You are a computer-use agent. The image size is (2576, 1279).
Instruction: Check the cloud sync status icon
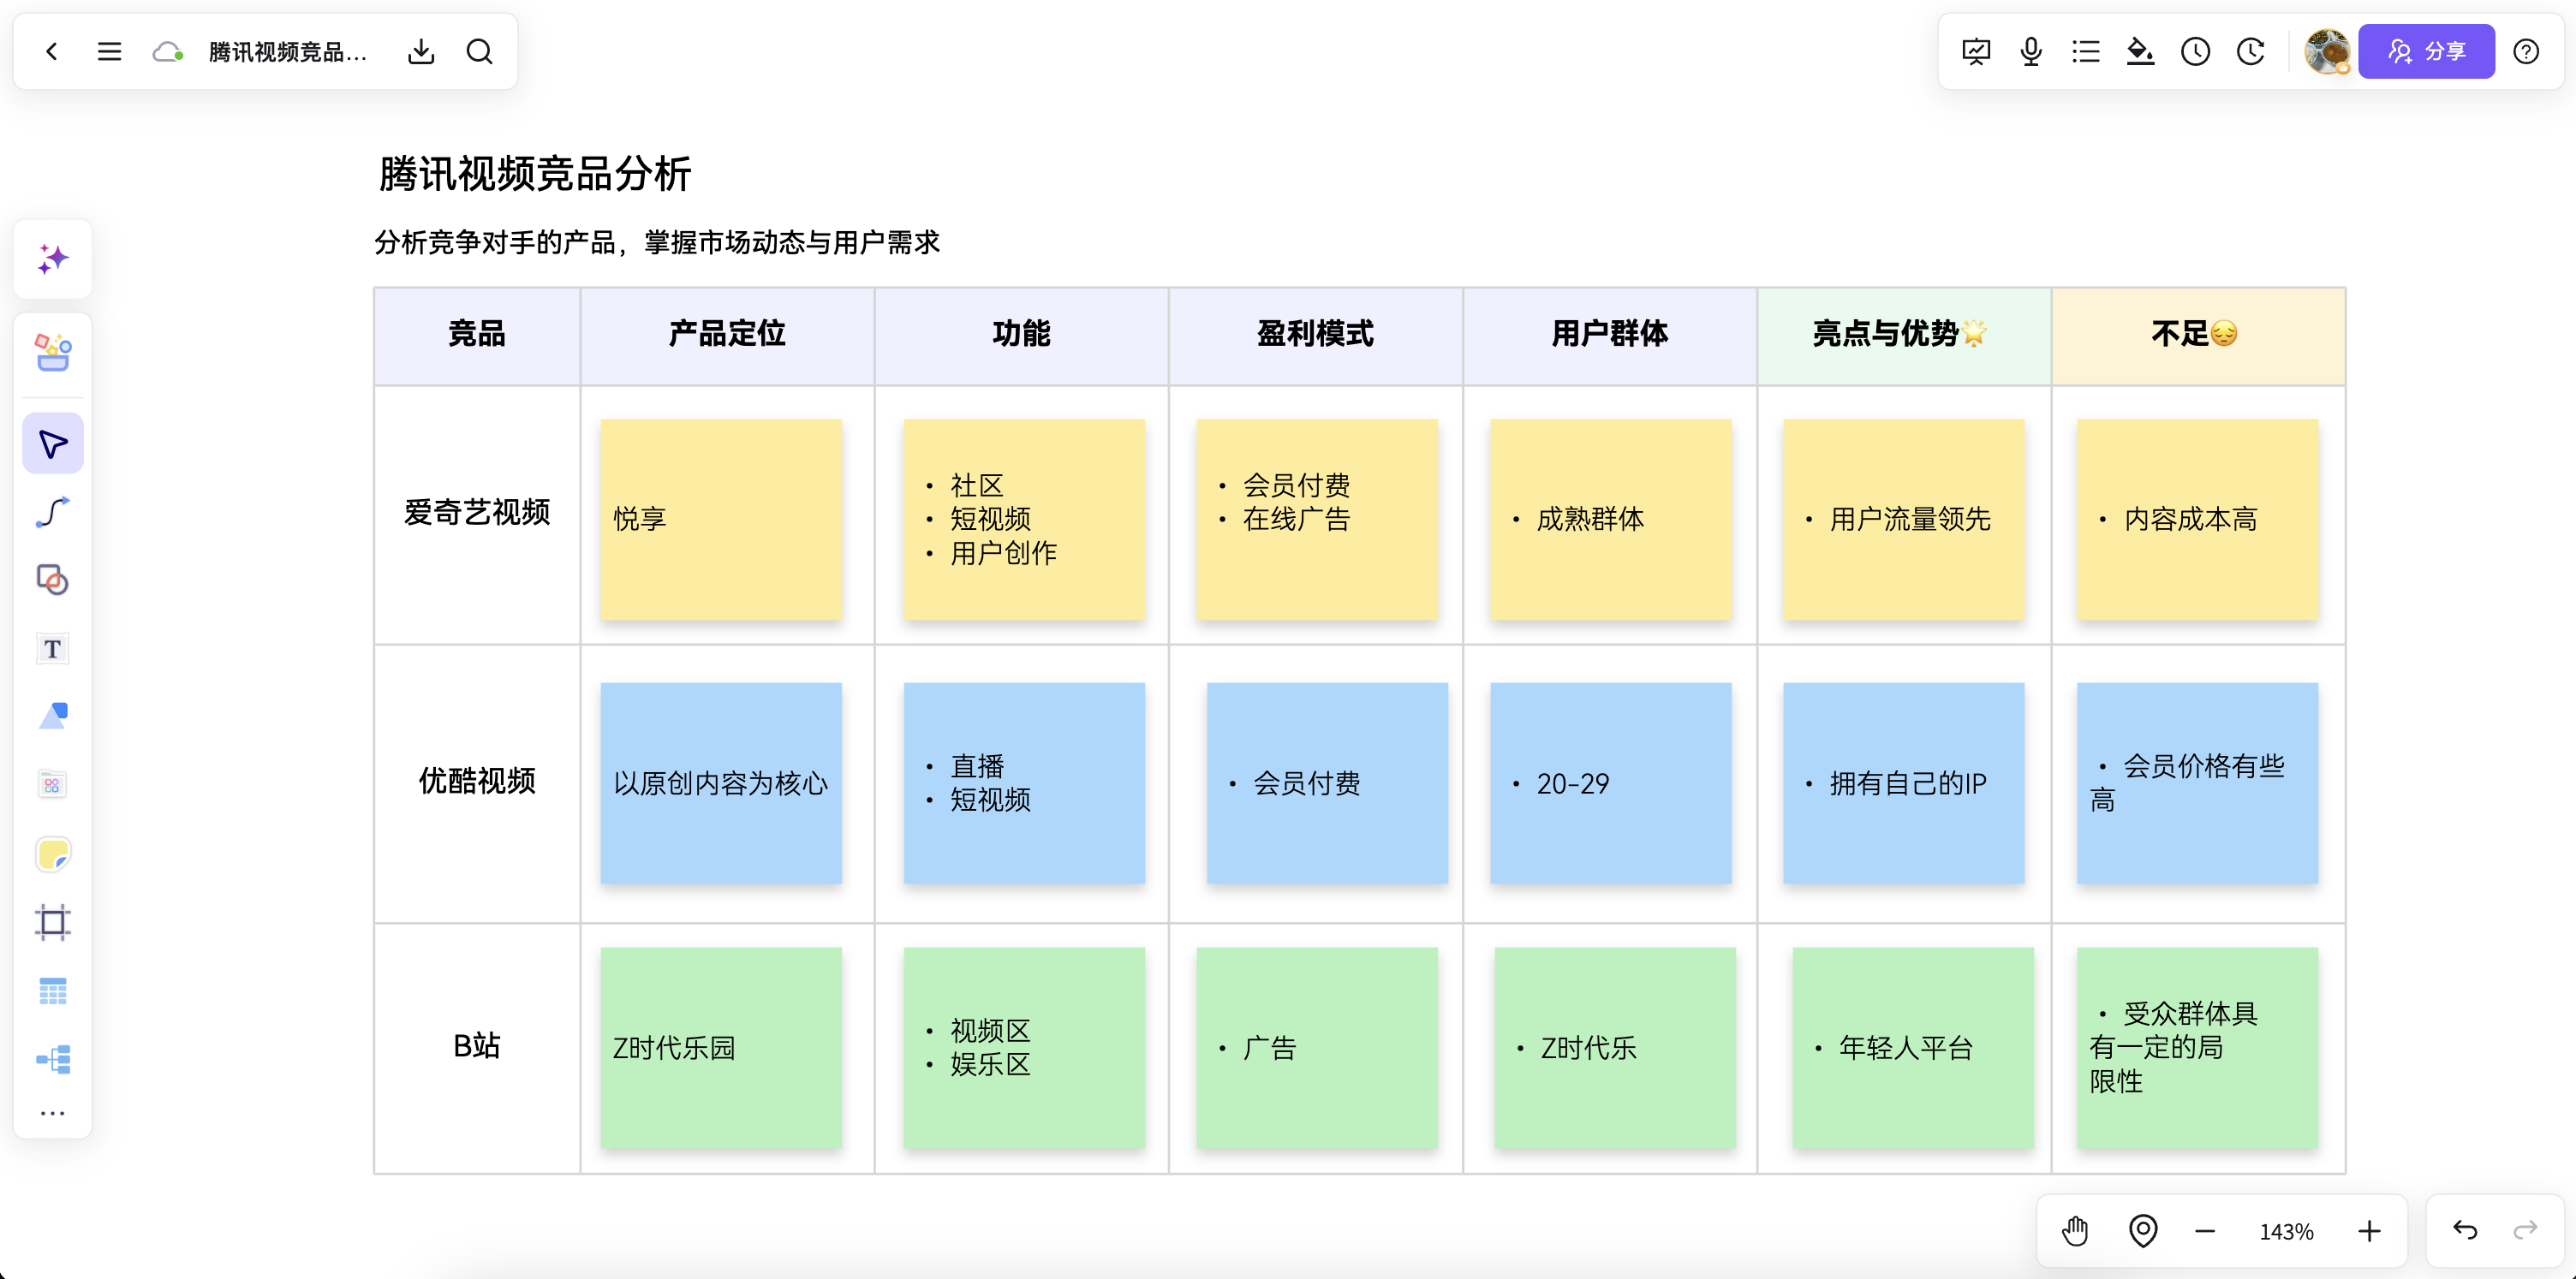[x=167, y=51]
